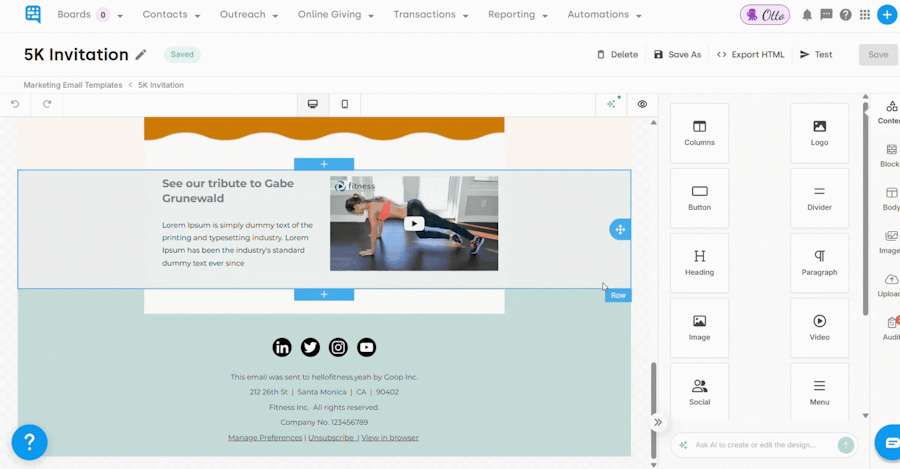Click the app logo in the top-left corner
Image resolution: width=900 pixels, height=469 pixels.
33,14
